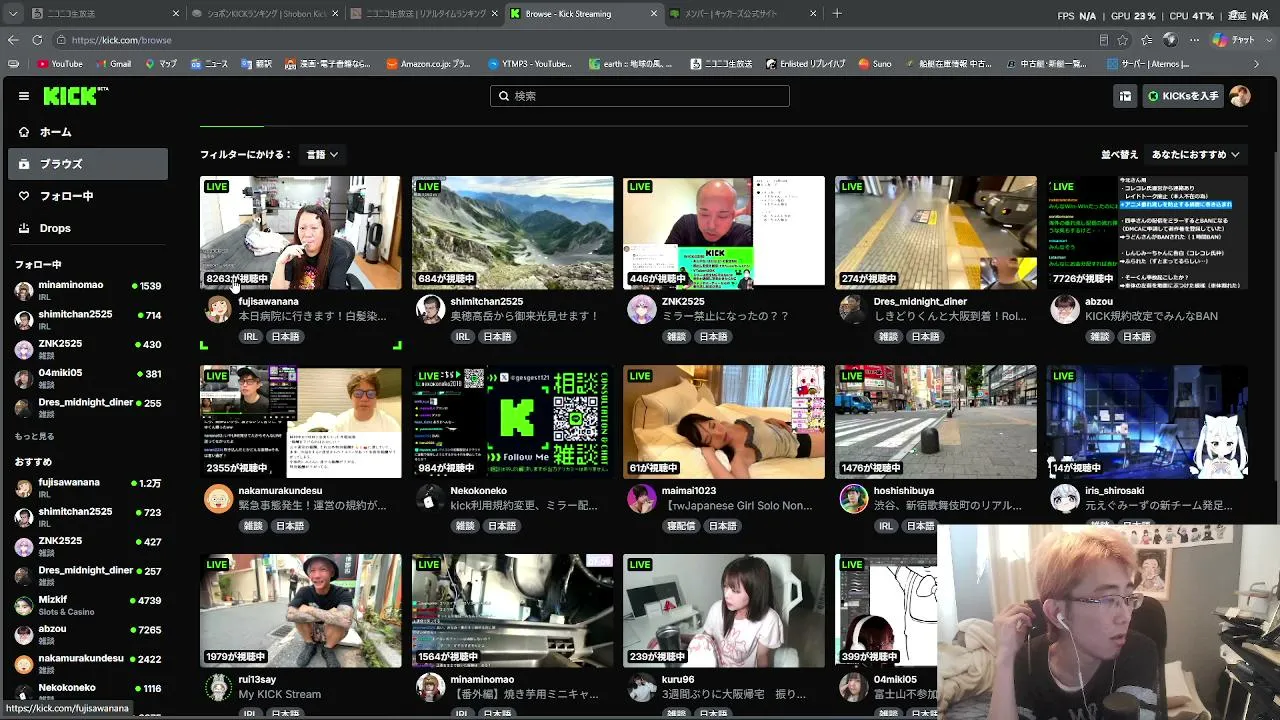Image resolution: width=1280 pixels, height=720 pixels.
Task: Go back with the browser back arrow
Action: point(13,40)
